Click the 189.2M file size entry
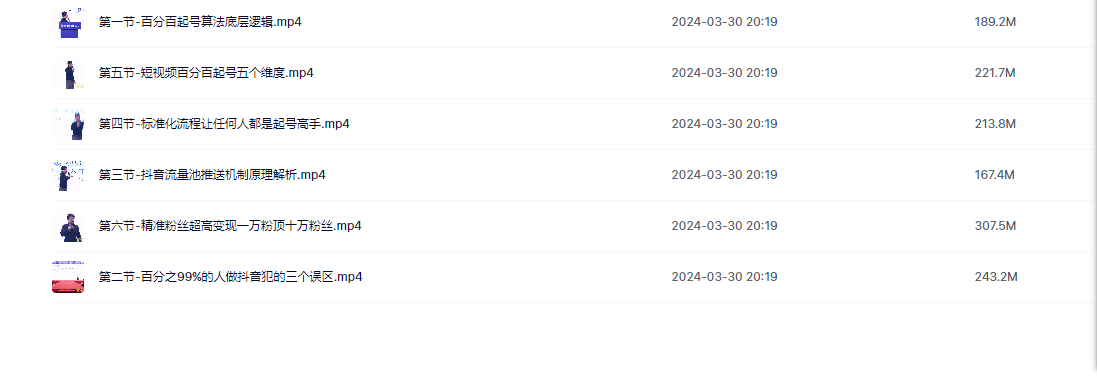Viewport: 1097px width, 392px height. point(995,22)
